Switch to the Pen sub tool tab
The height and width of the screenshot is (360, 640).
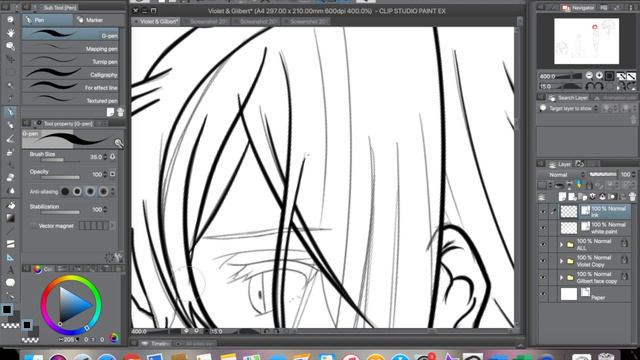pyautogui.click(x=47, y=20)
